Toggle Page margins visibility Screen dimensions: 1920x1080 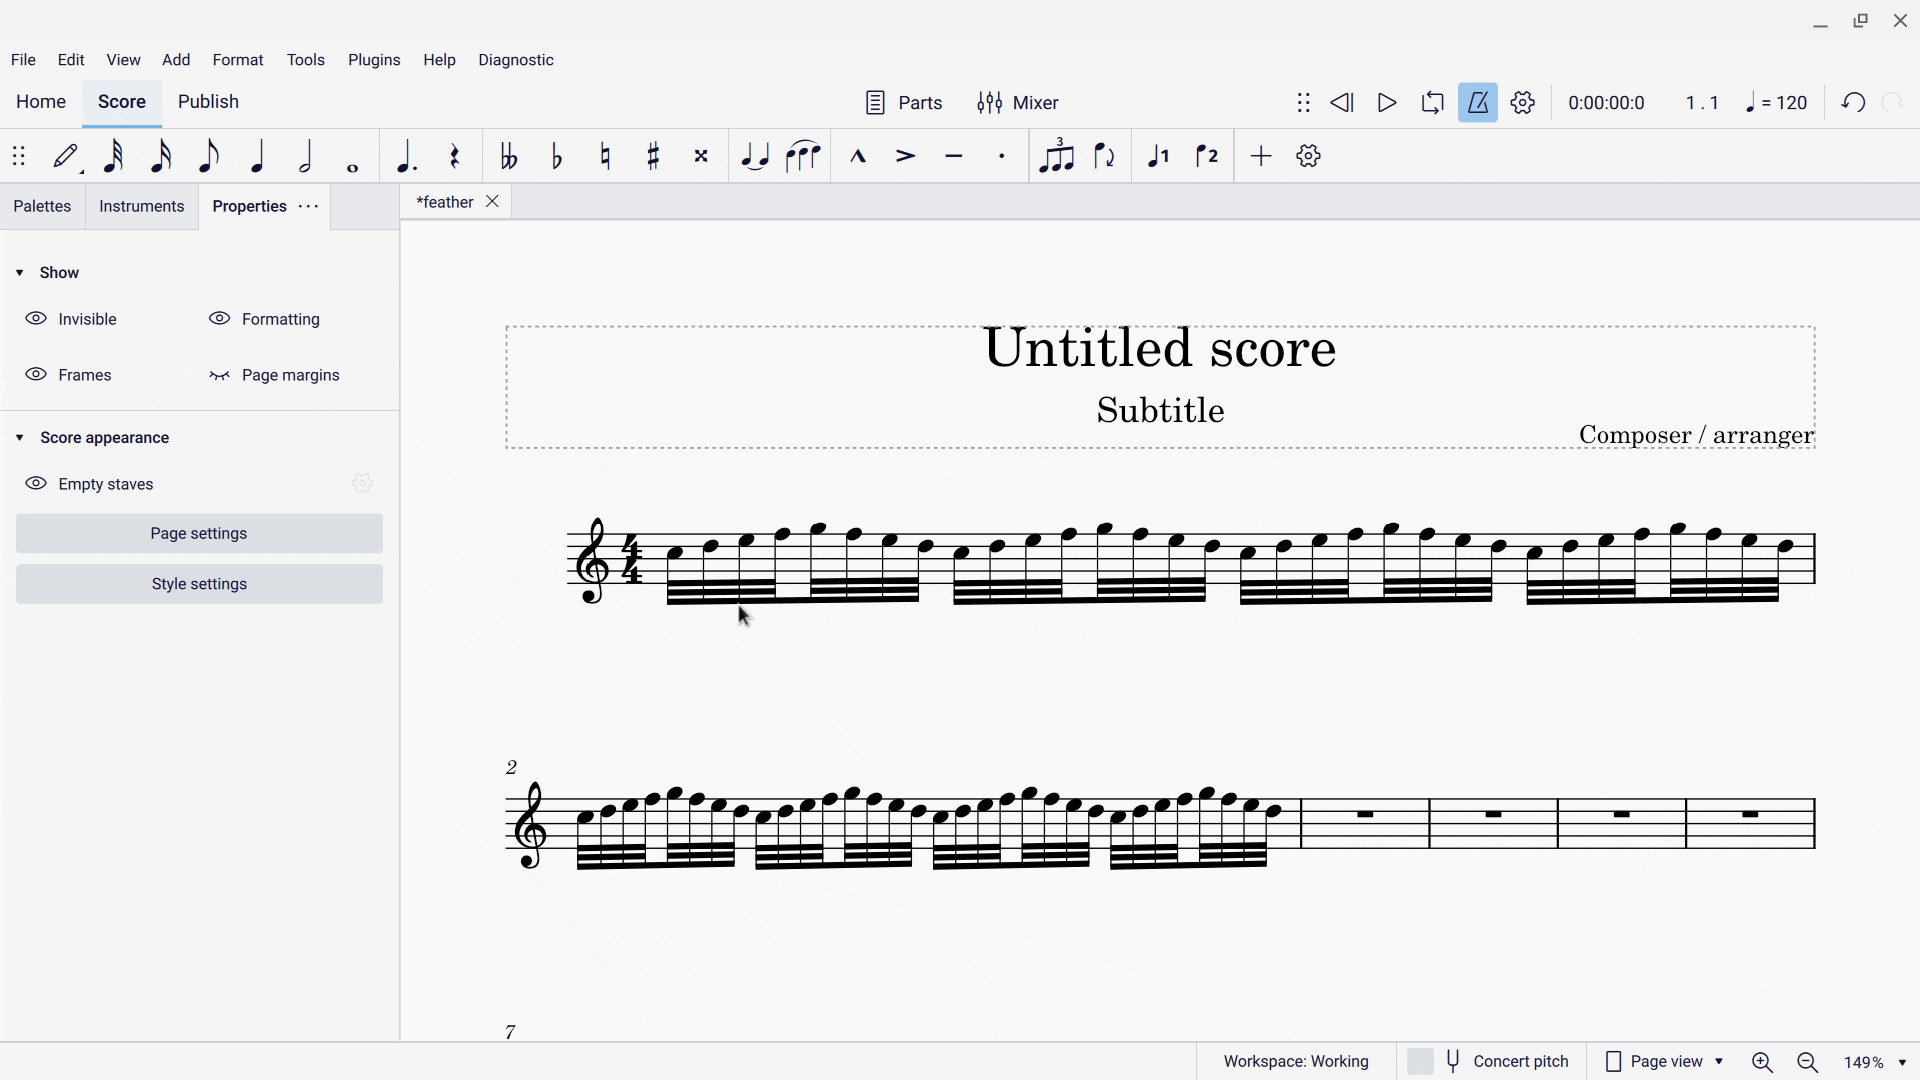[275, 375]
